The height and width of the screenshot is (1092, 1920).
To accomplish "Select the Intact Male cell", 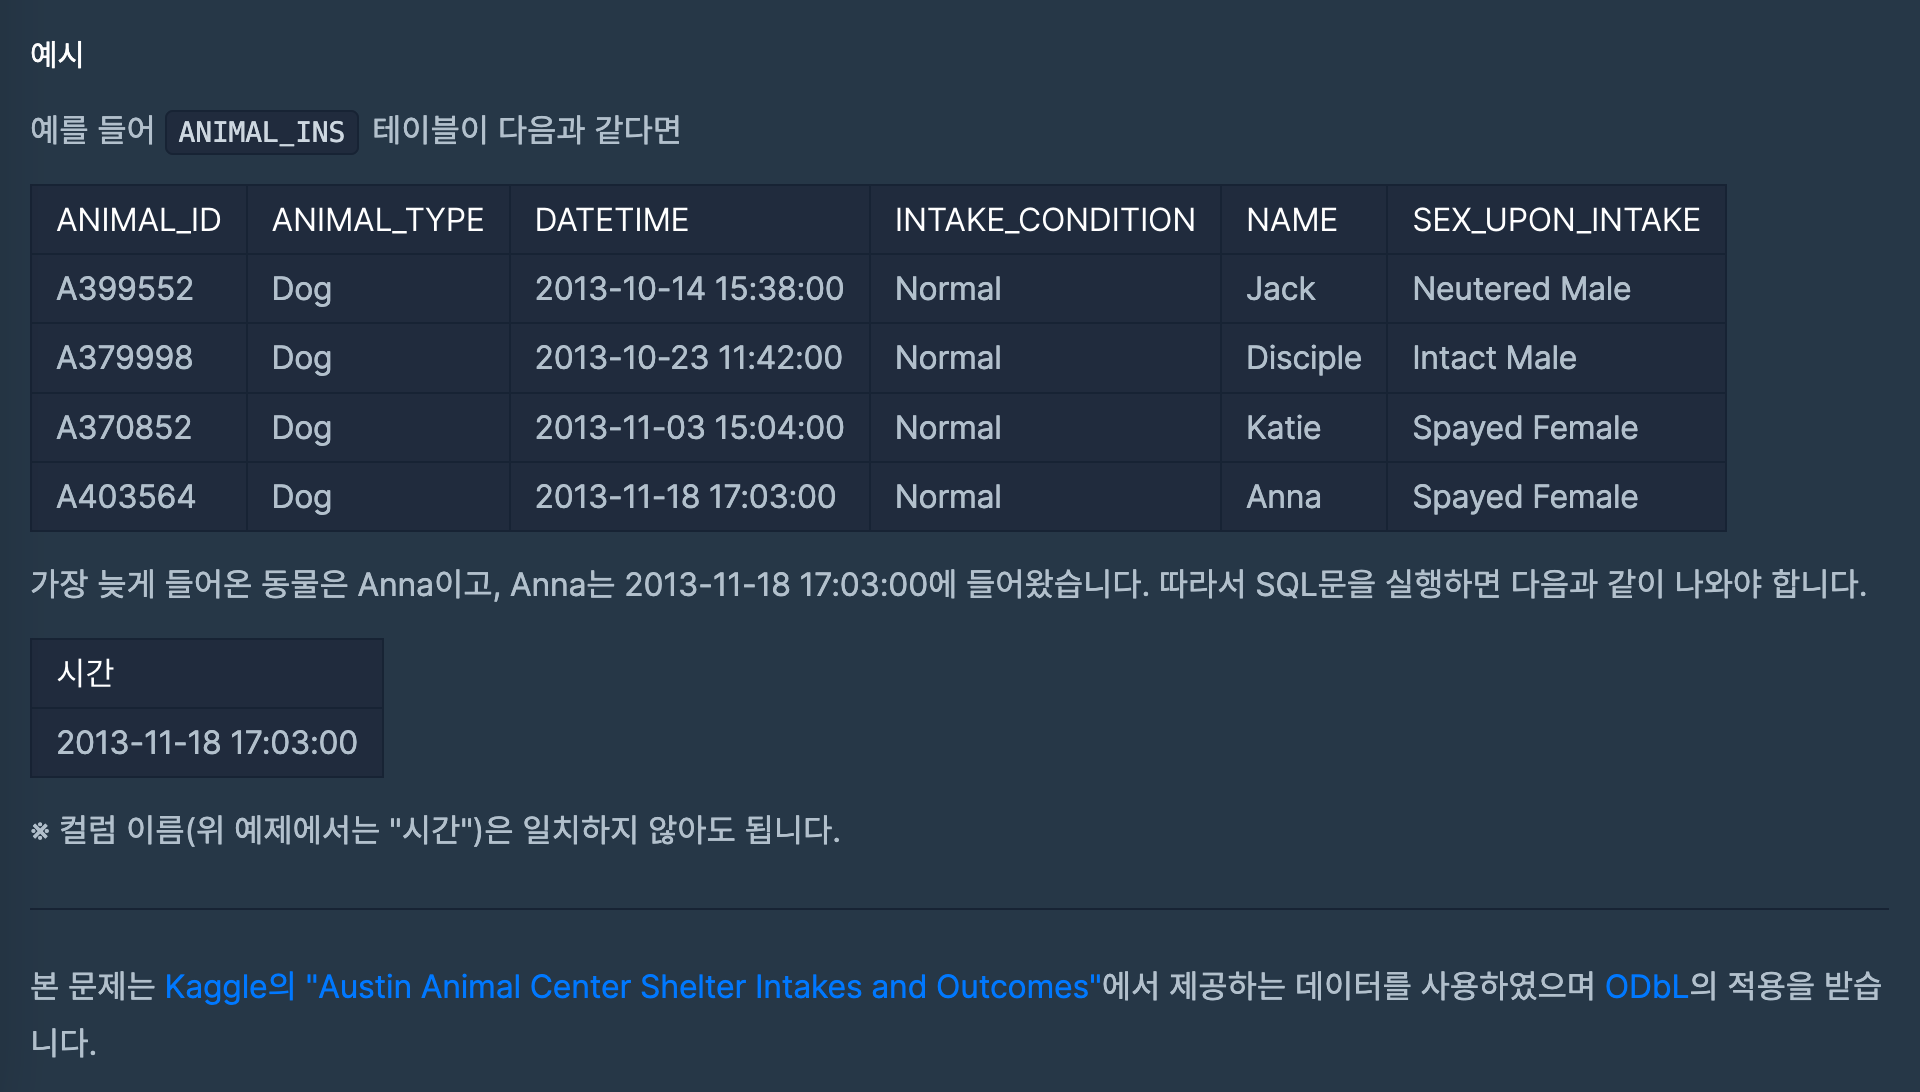I will 1494,358.
